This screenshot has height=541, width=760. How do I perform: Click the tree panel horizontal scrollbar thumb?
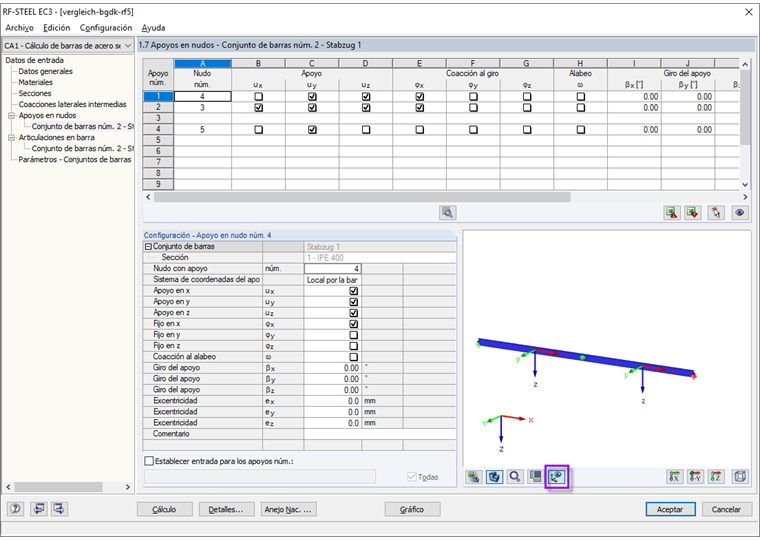(58, 487)
